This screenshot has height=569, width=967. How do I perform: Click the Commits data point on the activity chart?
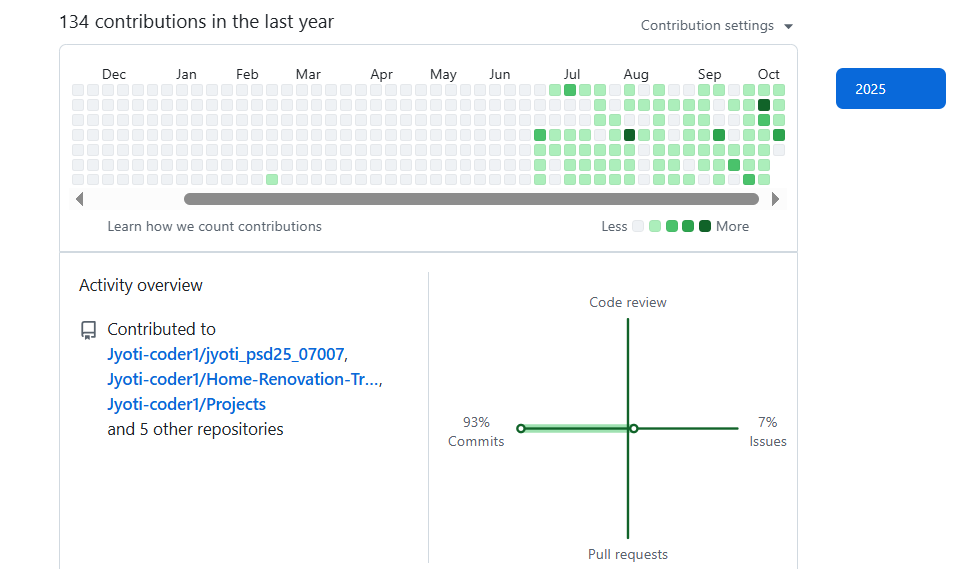520,428
